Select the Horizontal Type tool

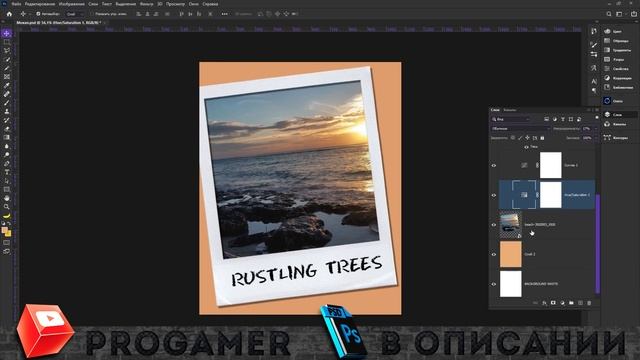[x=7, y=172]
